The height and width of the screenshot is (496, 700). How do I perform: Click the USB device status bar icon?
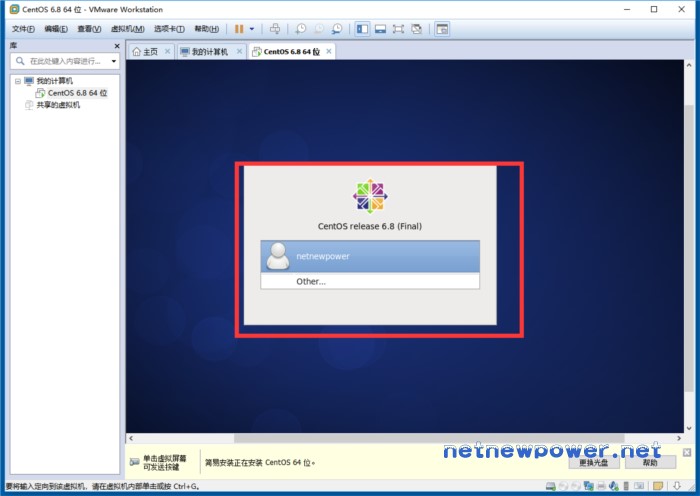pyautogui.click(x=626, y=486)
